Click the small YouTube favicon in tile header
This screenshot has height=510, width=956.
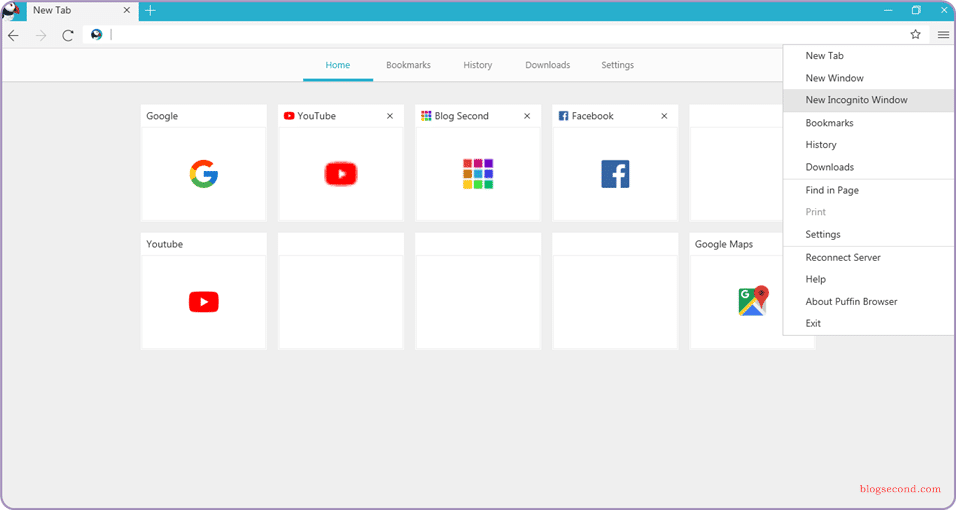289,116
